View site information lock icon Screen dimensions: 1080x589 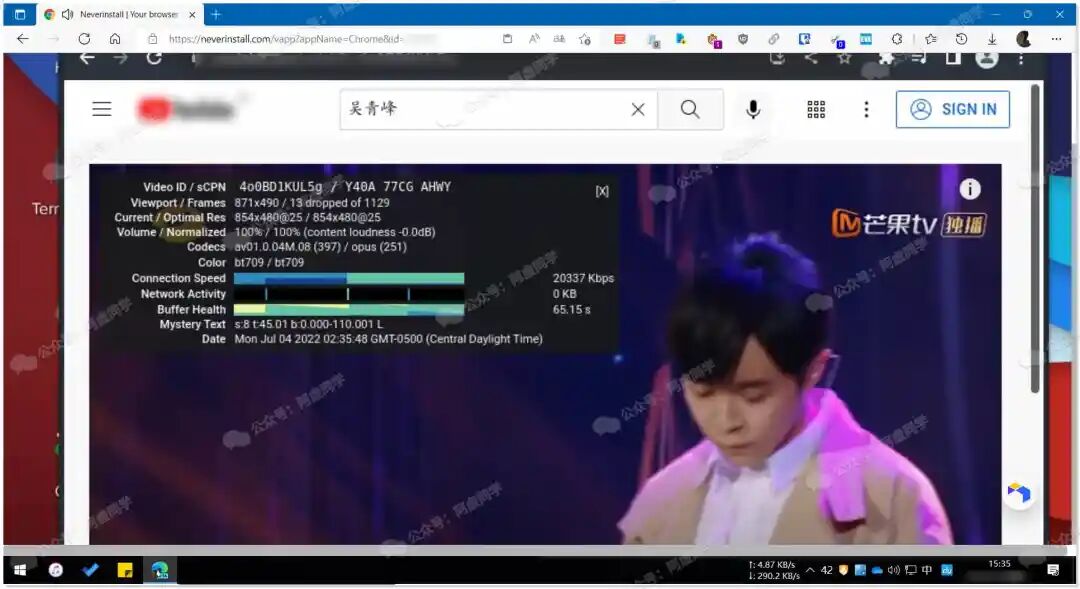click(153, 39)
